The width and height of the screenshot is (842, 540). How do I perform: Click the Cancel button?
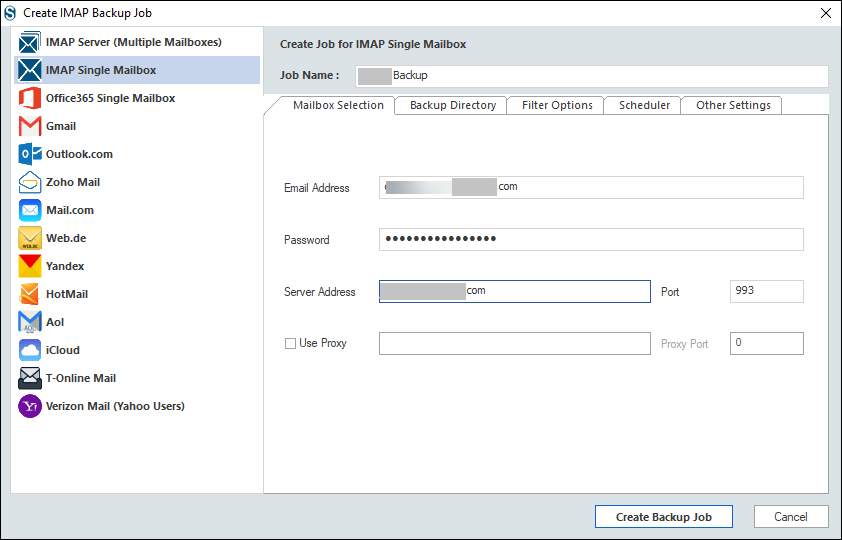[790, 517]
